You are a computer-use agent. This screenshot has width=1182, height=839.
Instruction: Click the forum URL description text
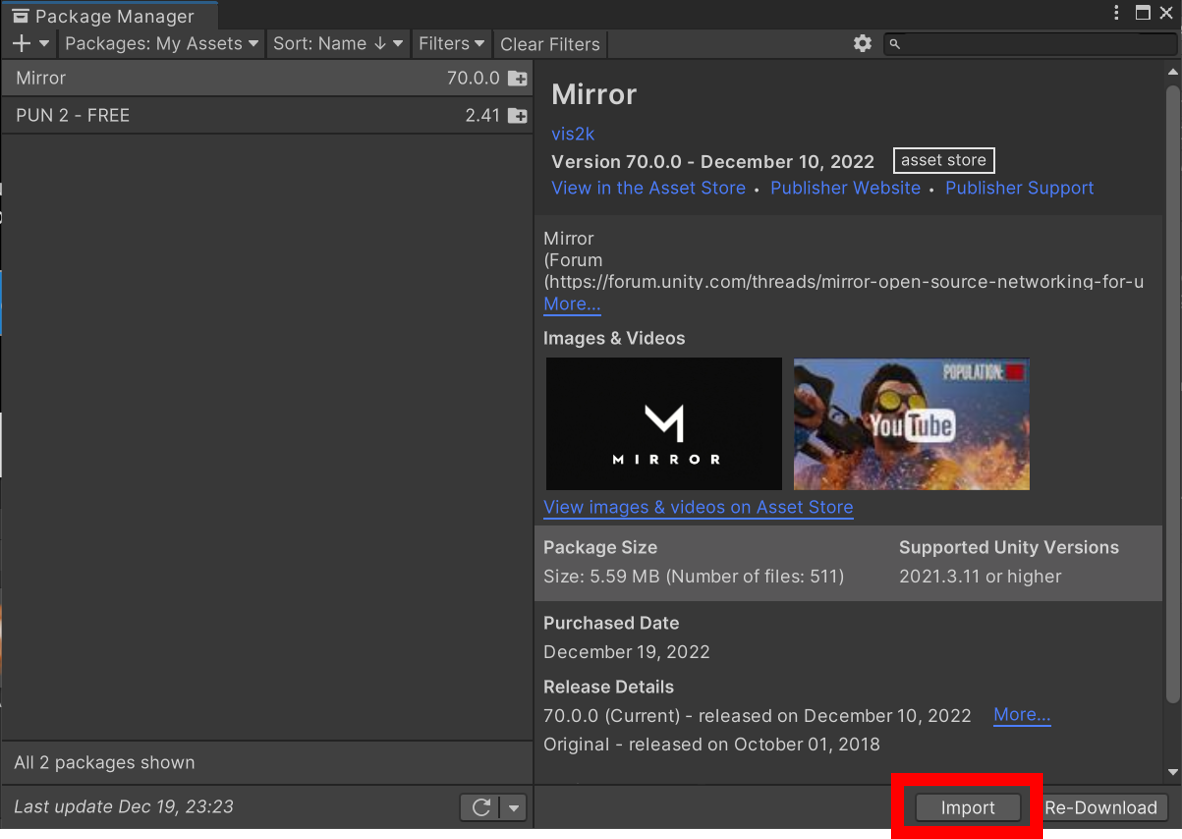(844, 281)
